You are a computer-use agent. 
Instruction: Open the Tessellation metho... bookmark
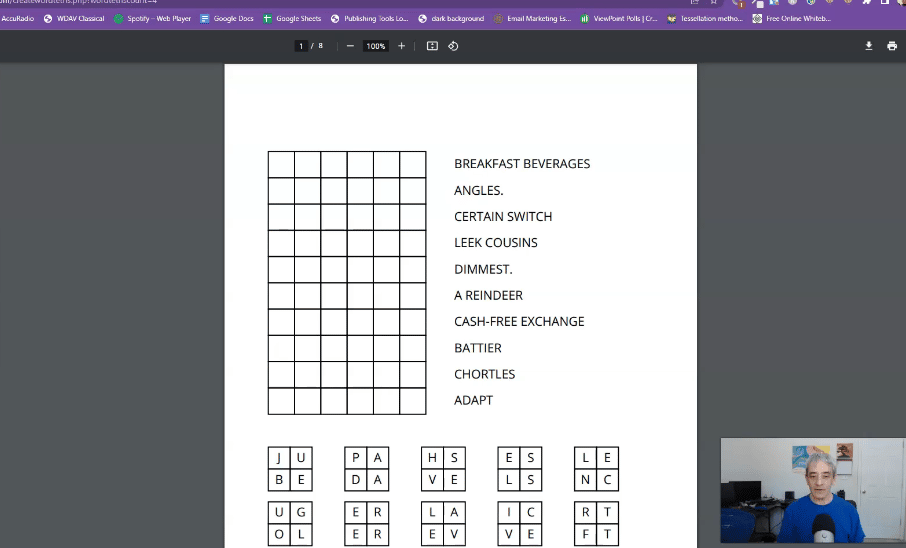point(706,18)
